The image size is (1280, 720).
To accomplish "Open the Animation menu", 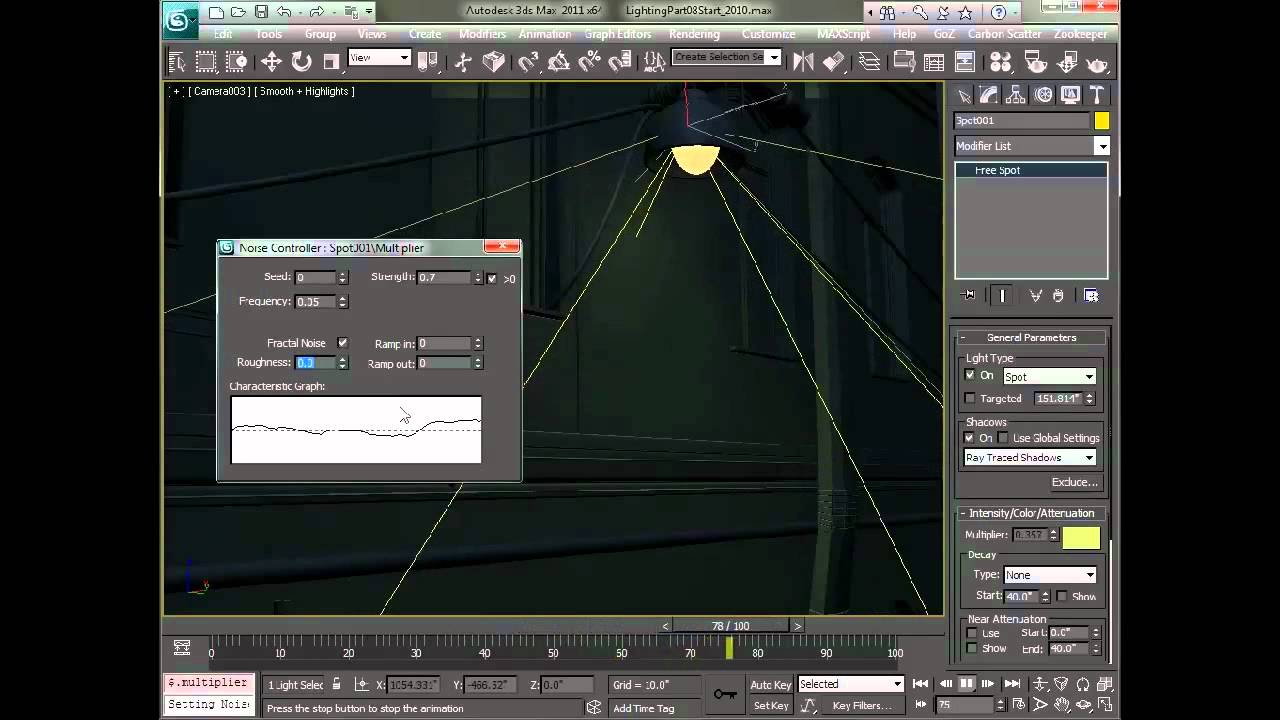I will [x=545, y=34].
